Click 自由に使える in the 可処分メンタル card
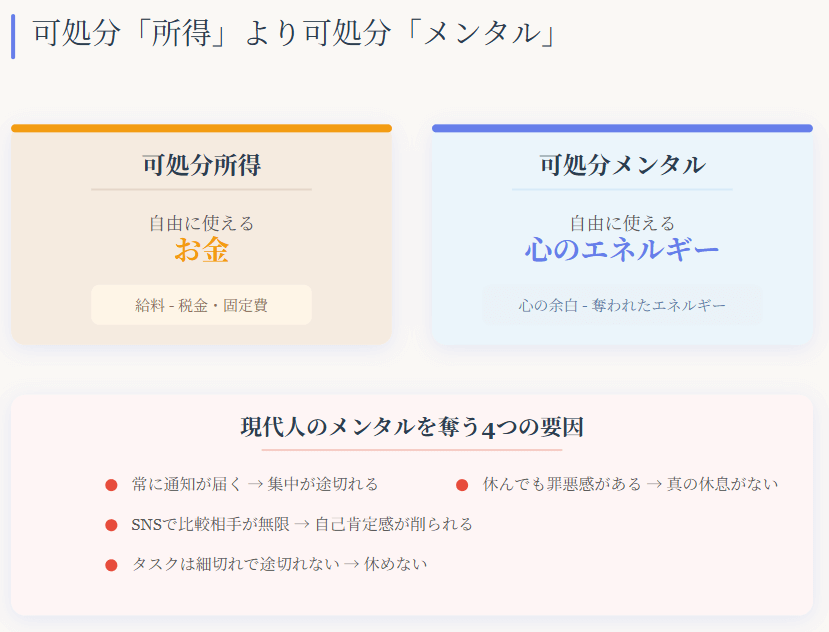This screenshot has height=632, width=829. click(x=622, y=223)
